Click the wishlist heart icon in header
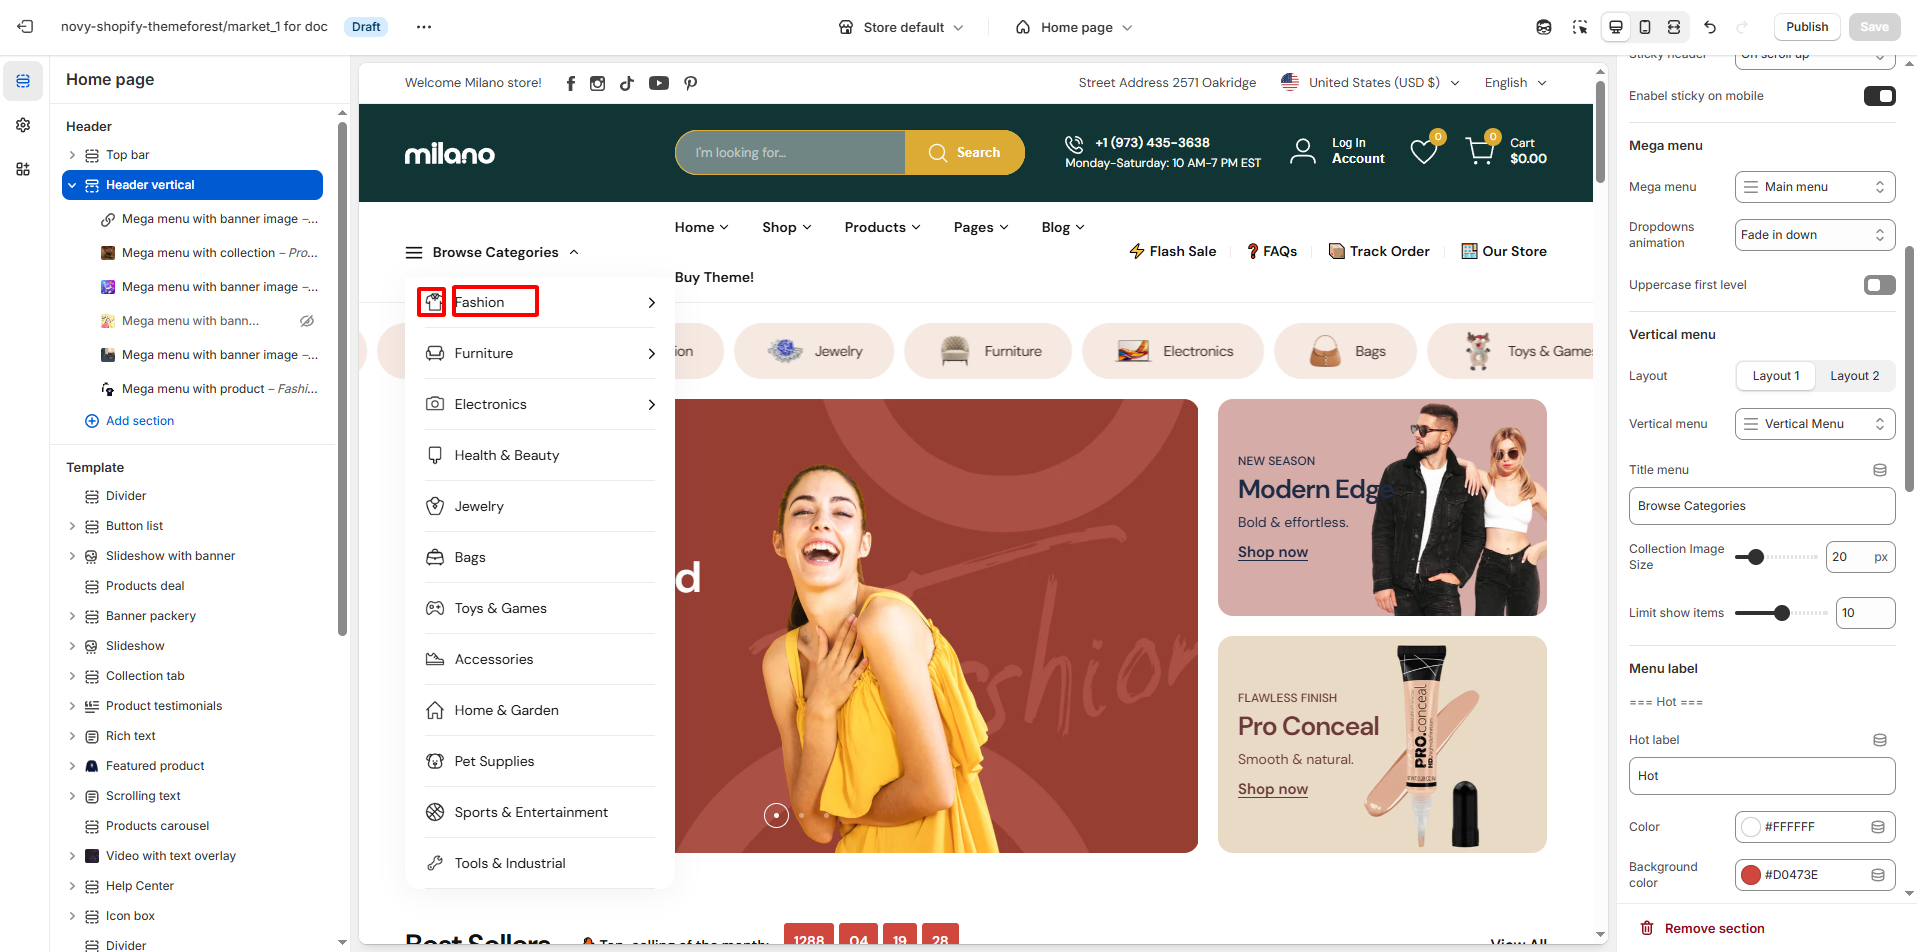The image size is (1917, 952). pyautogui.click(x=1423, y=152)
